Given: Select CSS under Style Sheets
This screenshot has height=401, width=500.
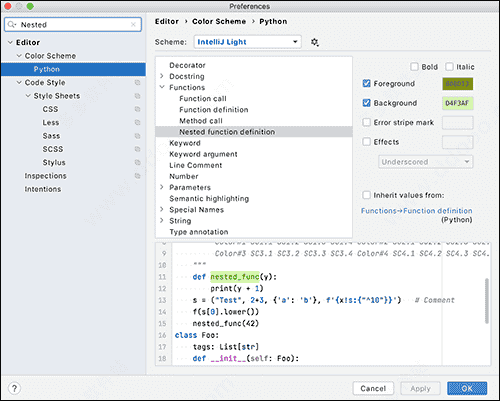Looking at the screenshot, I should pos(50,109).
